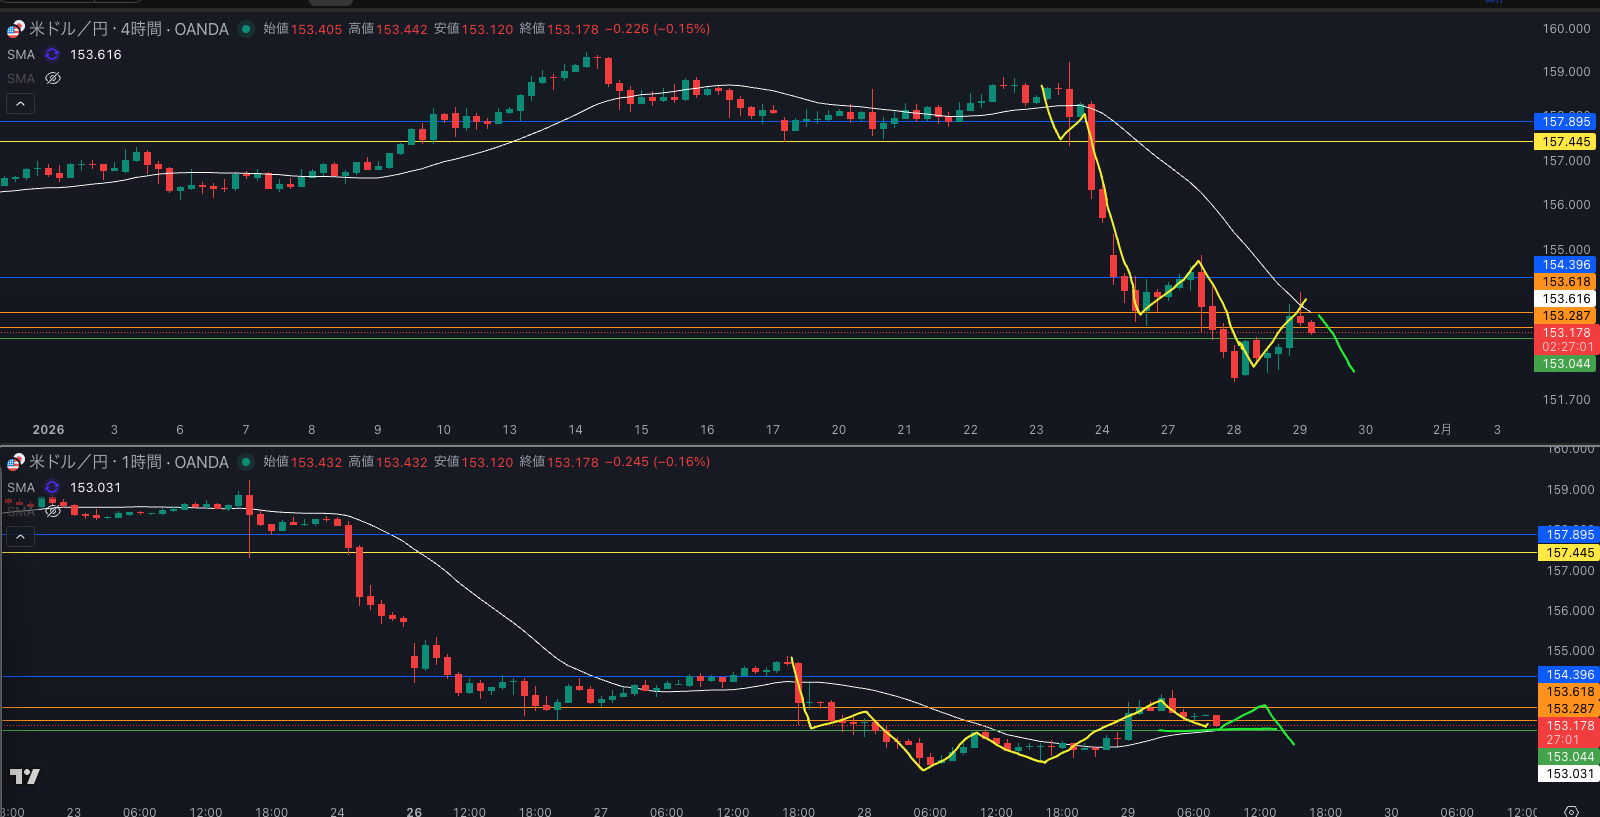
Task: Click SMA refresh icon in 4-hour chart legend
Action: click(x=52, y=54)
